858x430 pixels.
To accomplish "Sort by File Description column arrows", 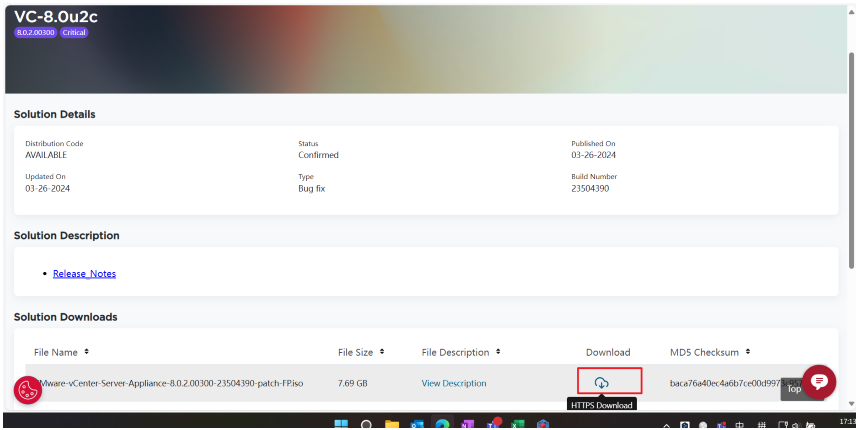I will 498,352.
